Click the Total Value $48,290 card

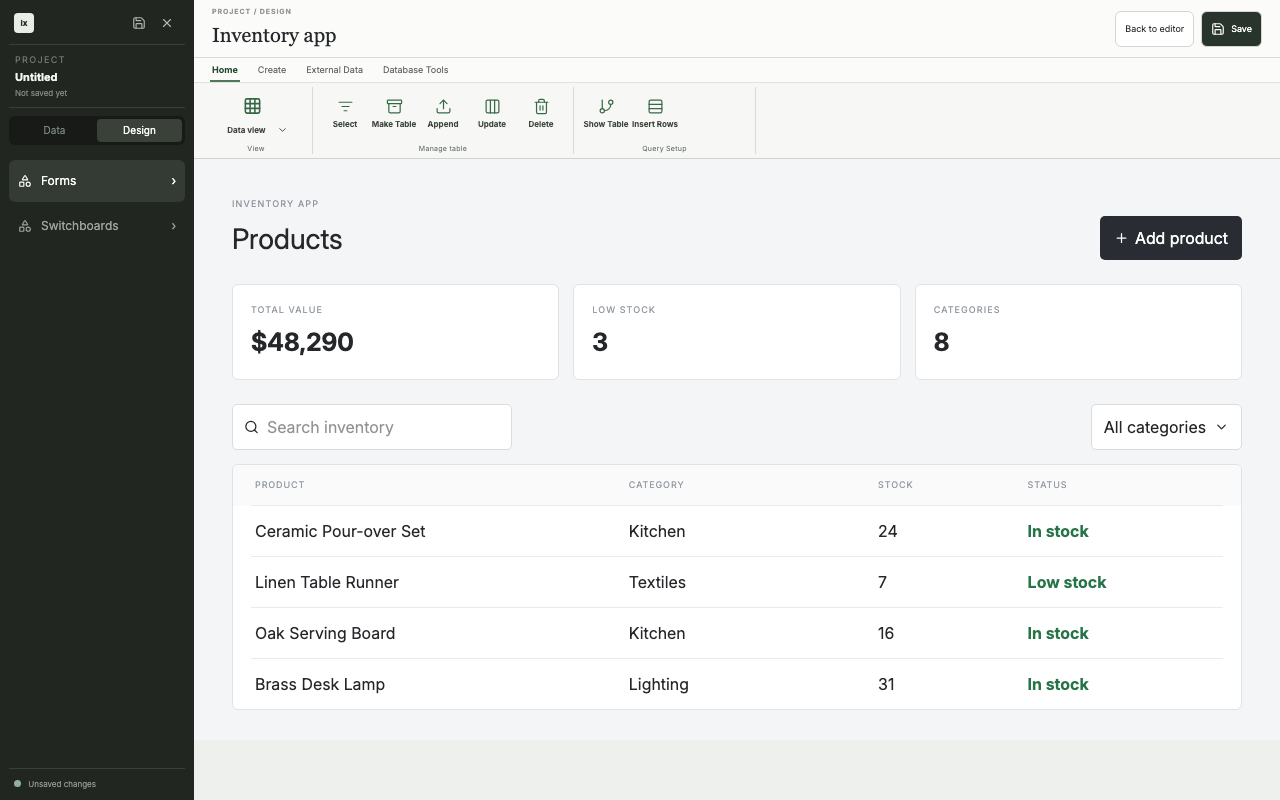pyautogui.click(x=395, y=332)
